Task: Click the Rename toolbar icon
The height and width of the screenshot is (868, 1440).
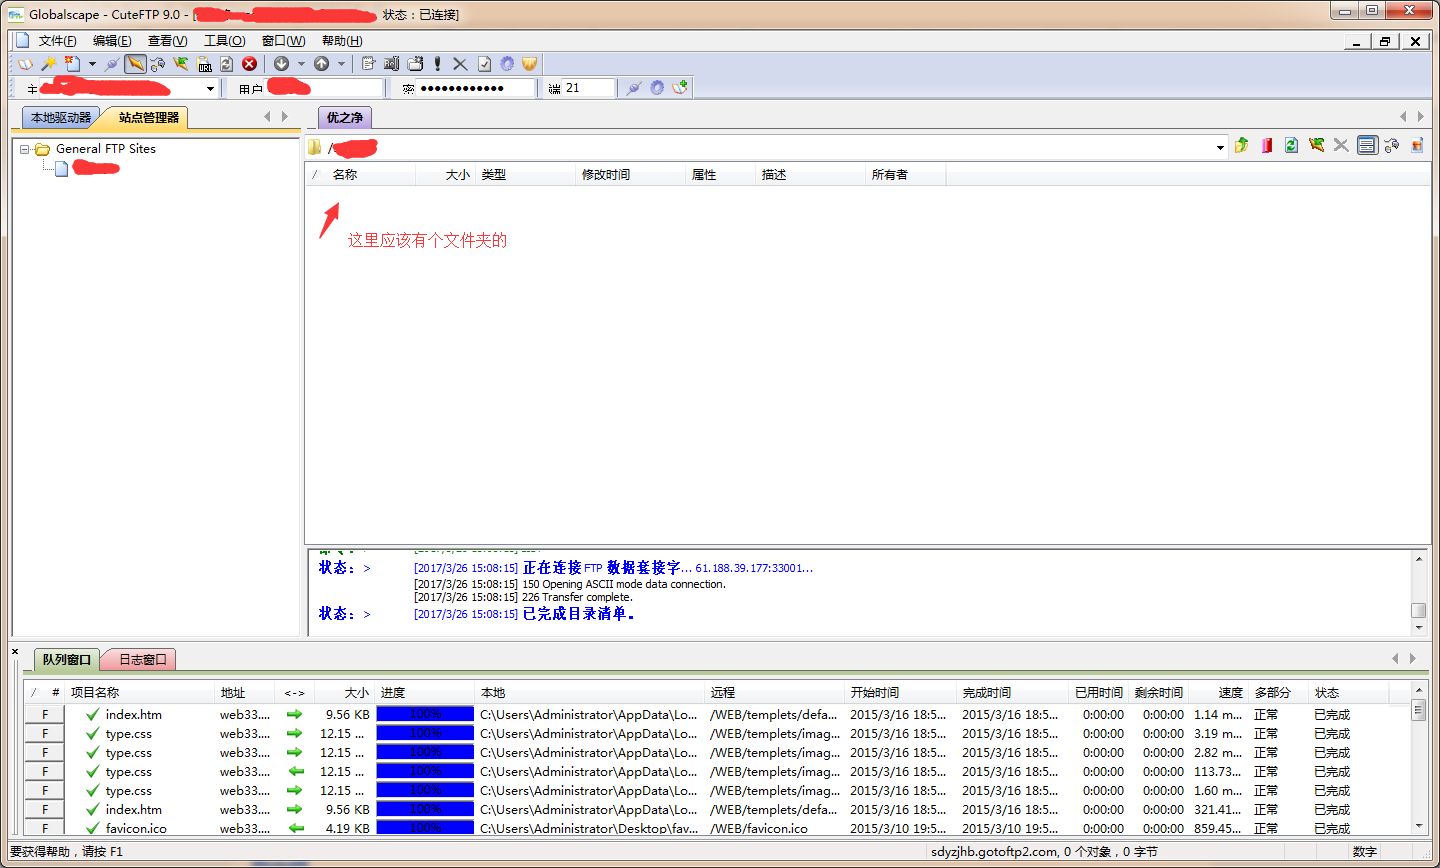Action: click(391, 64)
